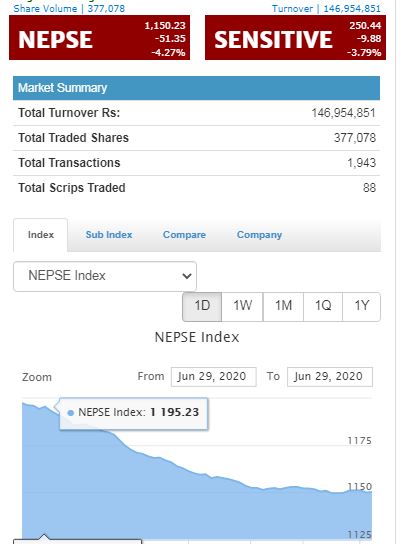Screen dimensions: 409x544
Task: Click the dropdown chevron arrow
Action: click(187, 276)
